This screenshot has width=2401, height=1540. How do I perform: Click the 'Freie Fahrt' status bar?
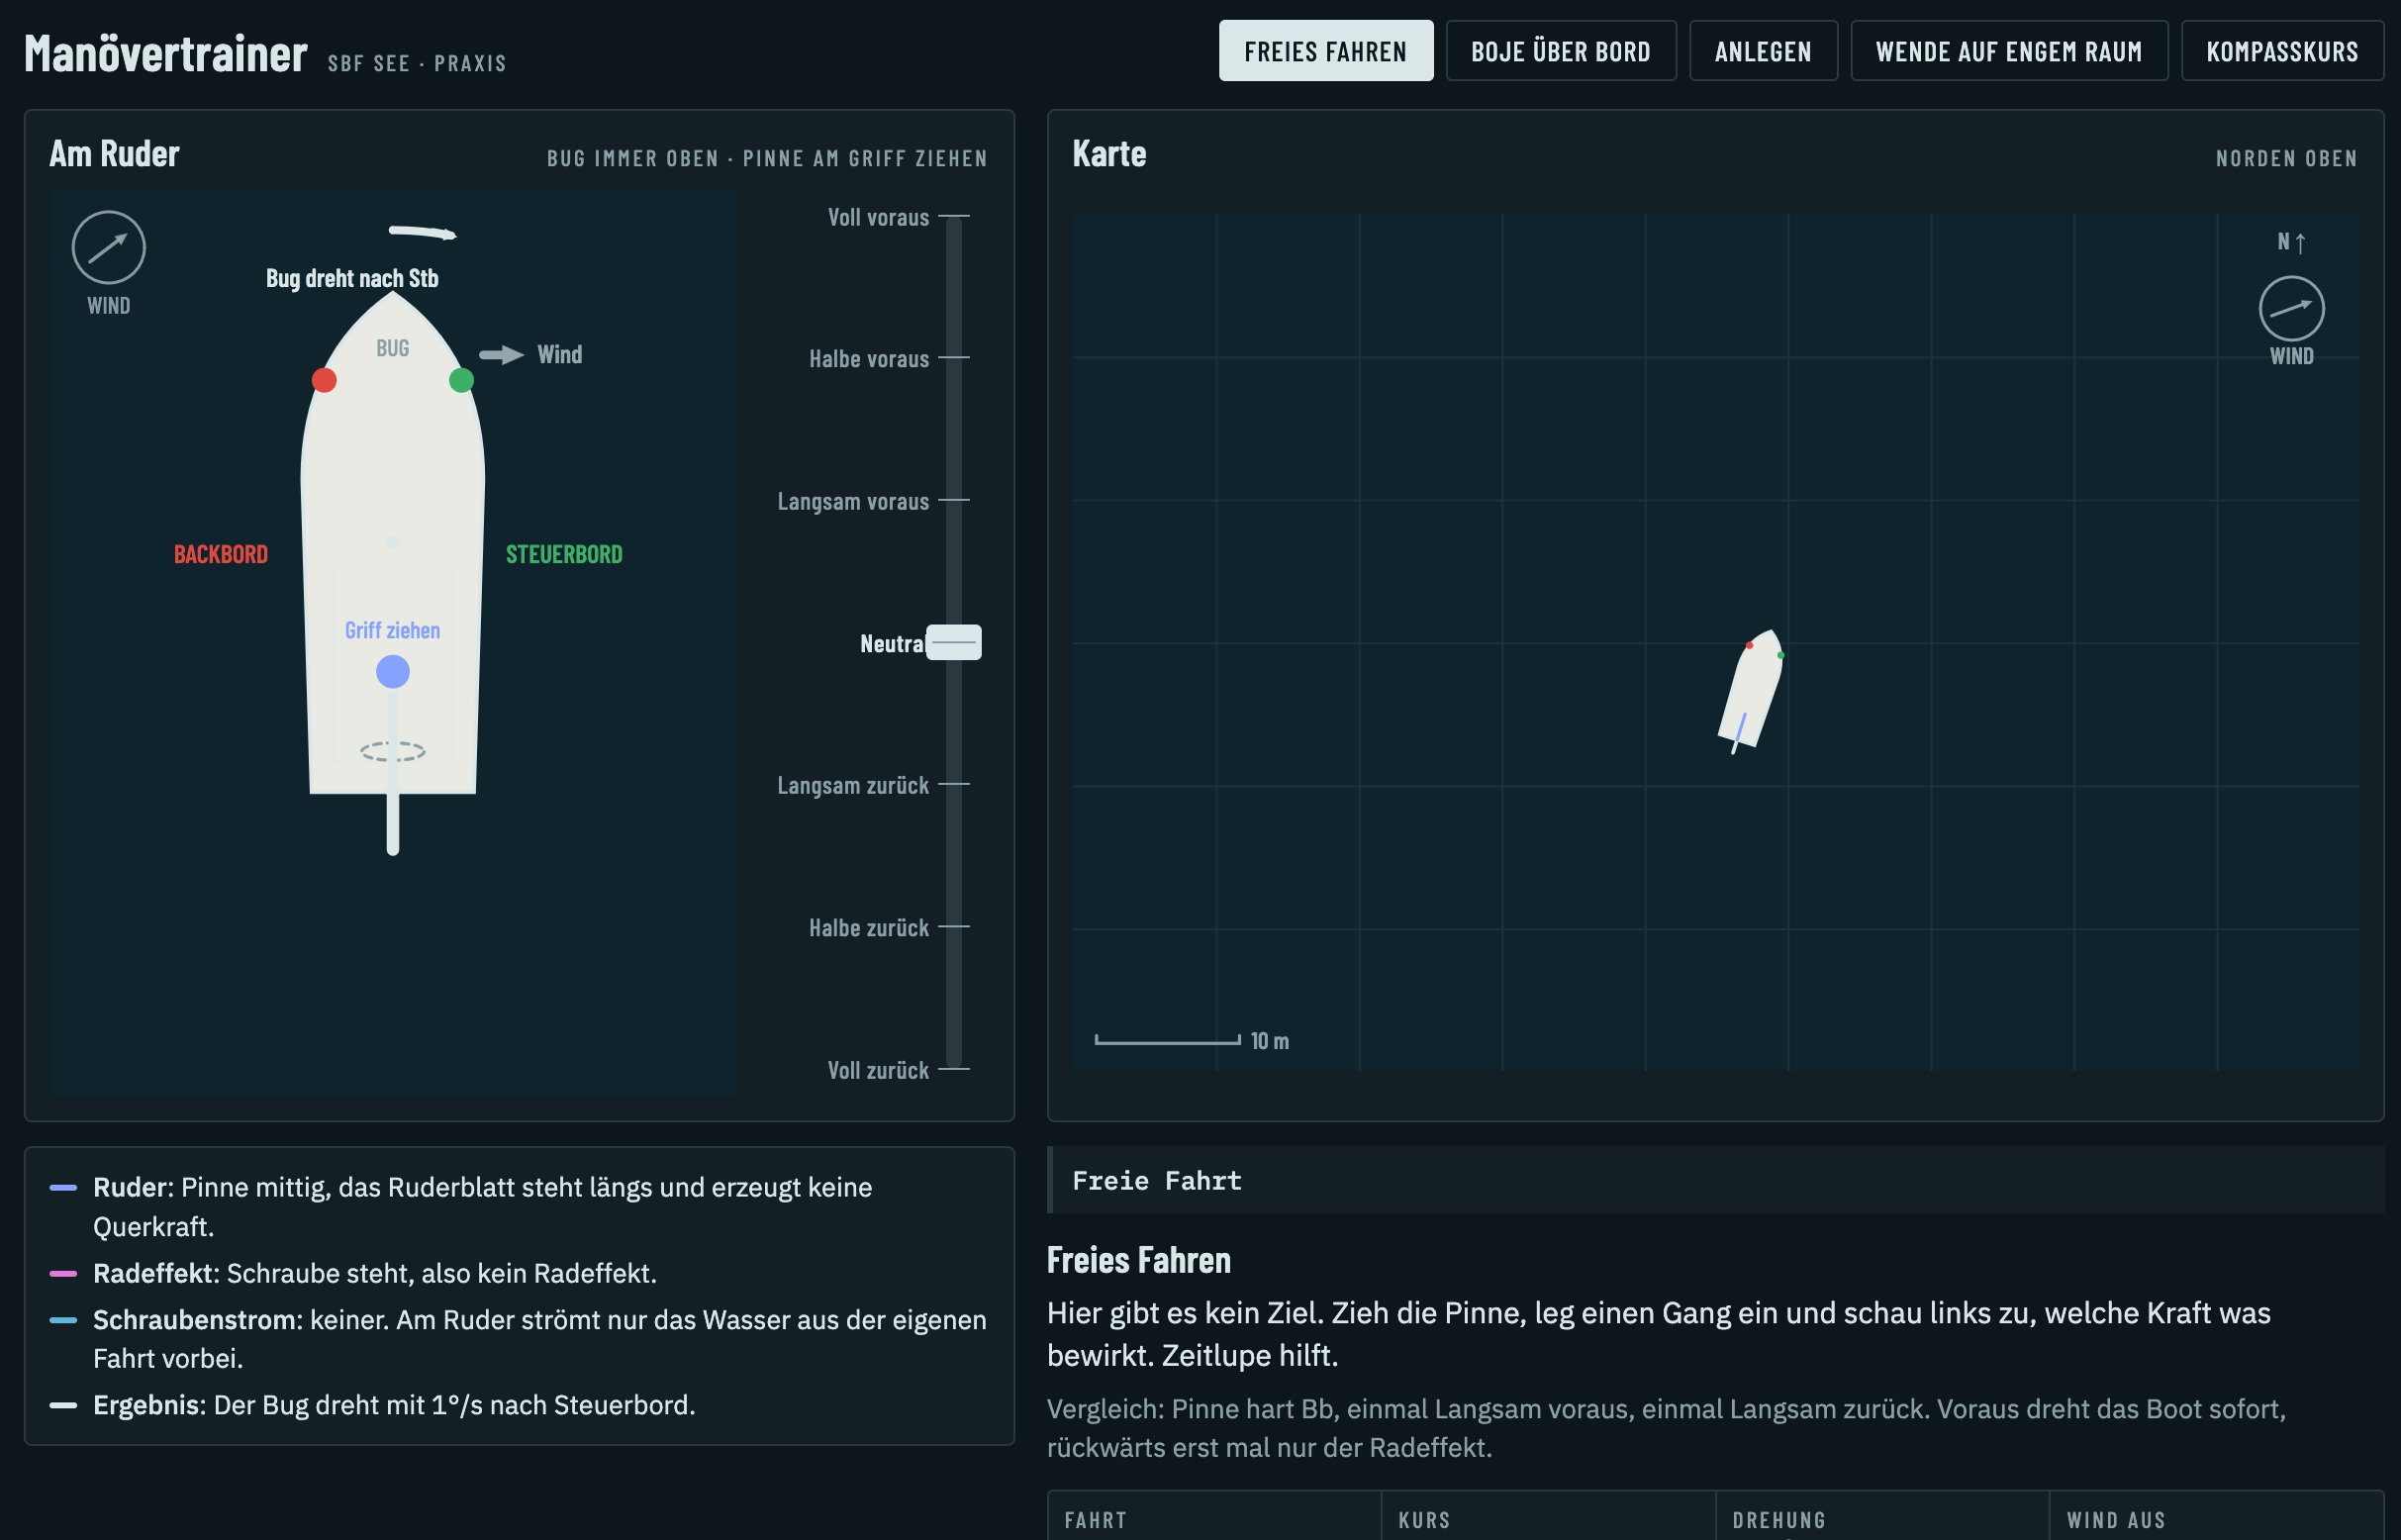tap(1715, 1180)
